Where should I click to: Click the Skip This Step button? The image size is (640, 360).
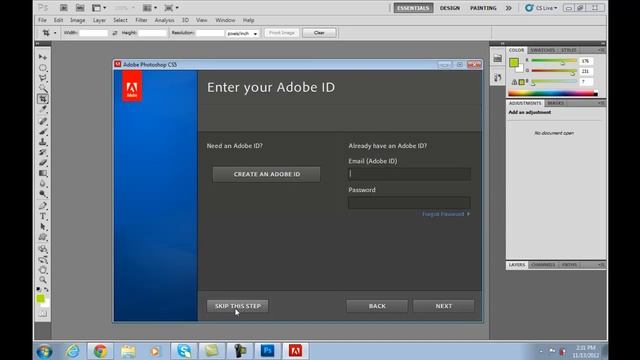pyautogui.click(x=238, y=306)
